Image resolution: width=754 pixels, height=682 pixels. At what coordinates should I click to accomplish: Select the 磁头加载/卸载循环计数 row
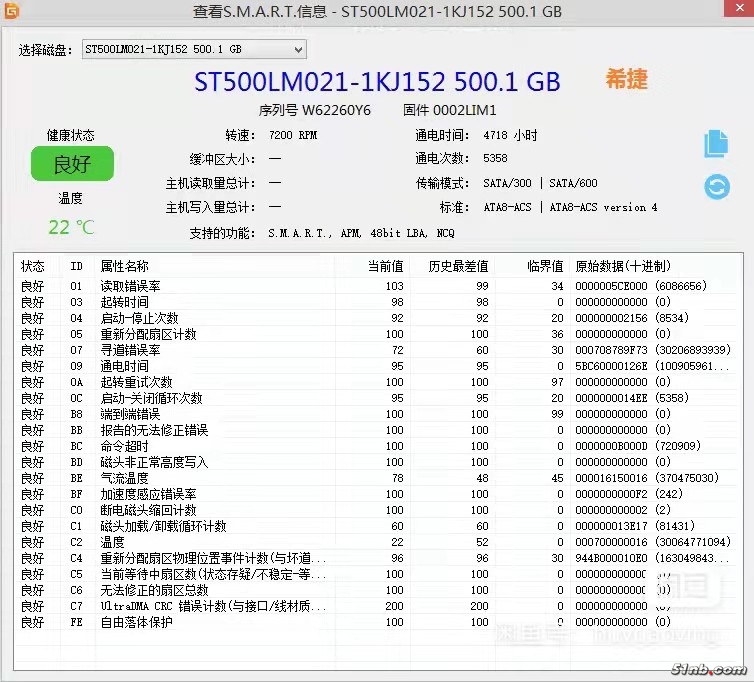coord(376,526)
